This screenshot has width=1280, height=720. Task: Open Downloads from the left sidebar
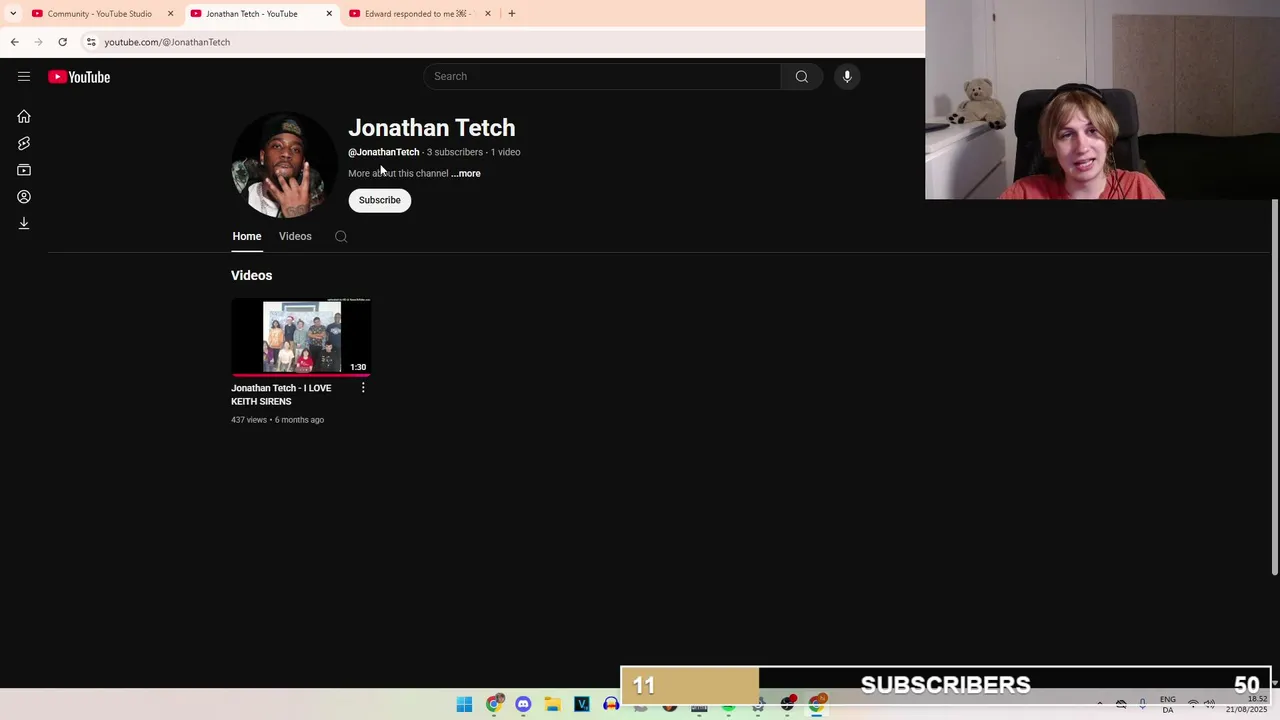(24, 223)
